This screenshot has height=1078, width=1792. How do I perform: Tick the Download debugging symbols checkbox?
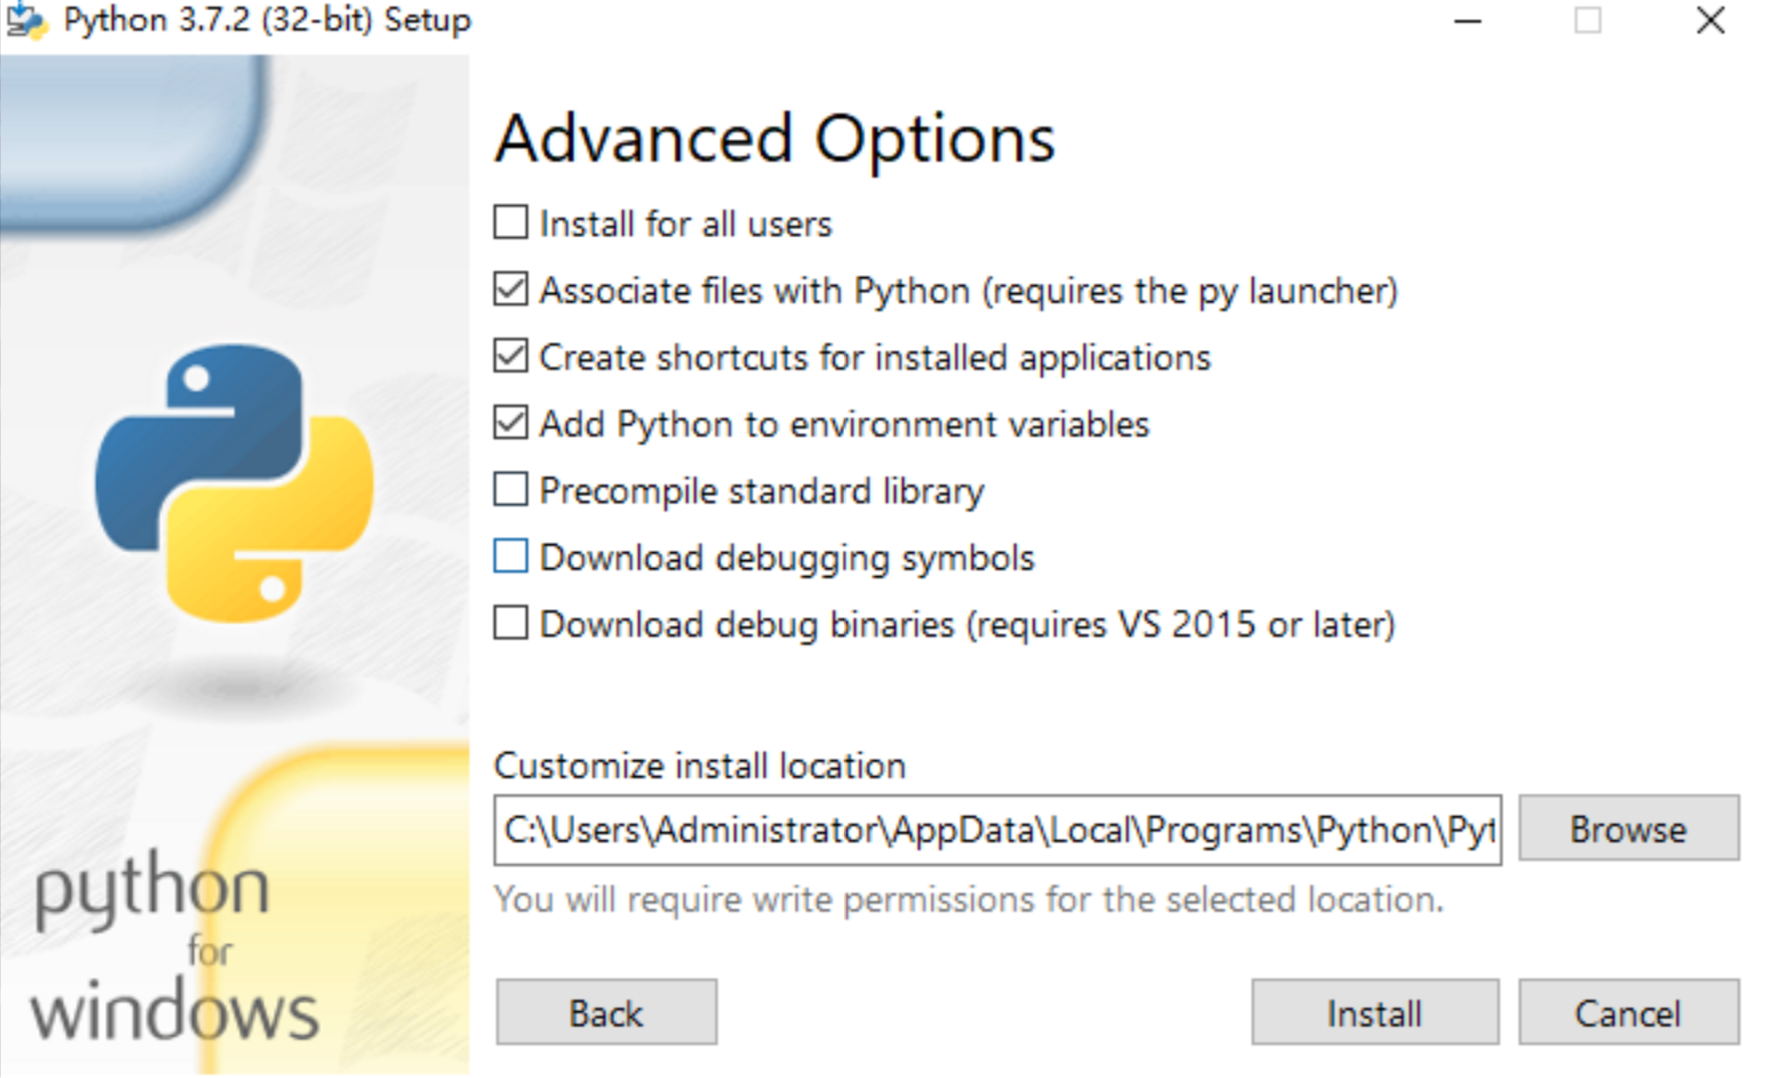click(x=511, y=557)
